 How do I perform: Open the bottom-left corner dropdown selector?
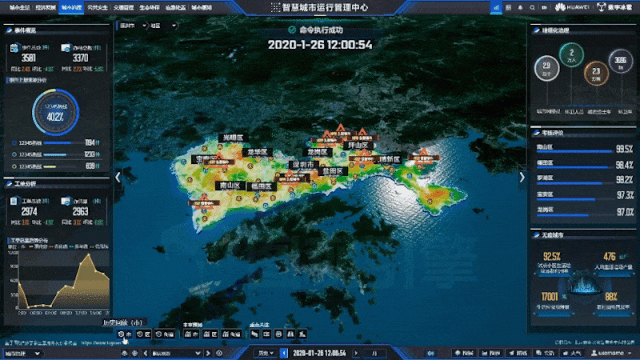click(x=22, y=353)
